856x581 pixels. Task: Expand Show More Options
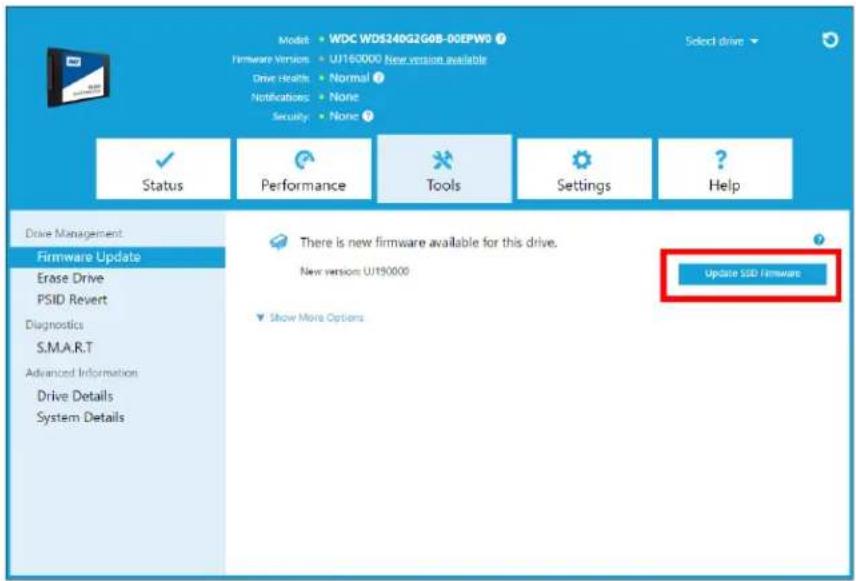pyautogui.click(x=310, y=317)
